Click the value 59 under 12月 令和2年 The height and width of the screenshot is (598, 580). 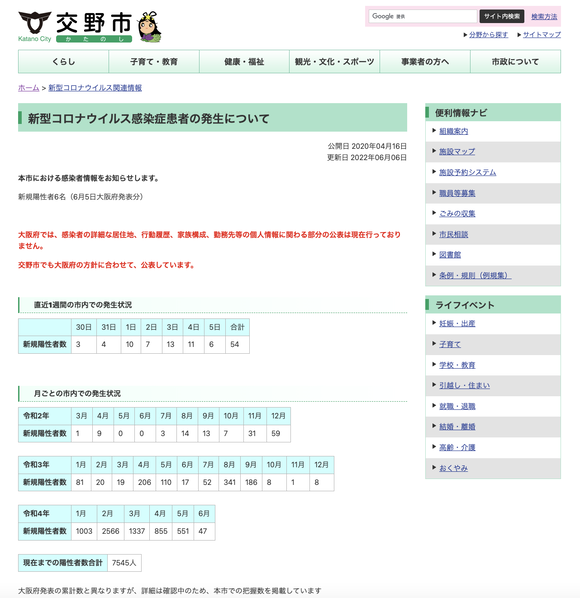coord(278,433)
